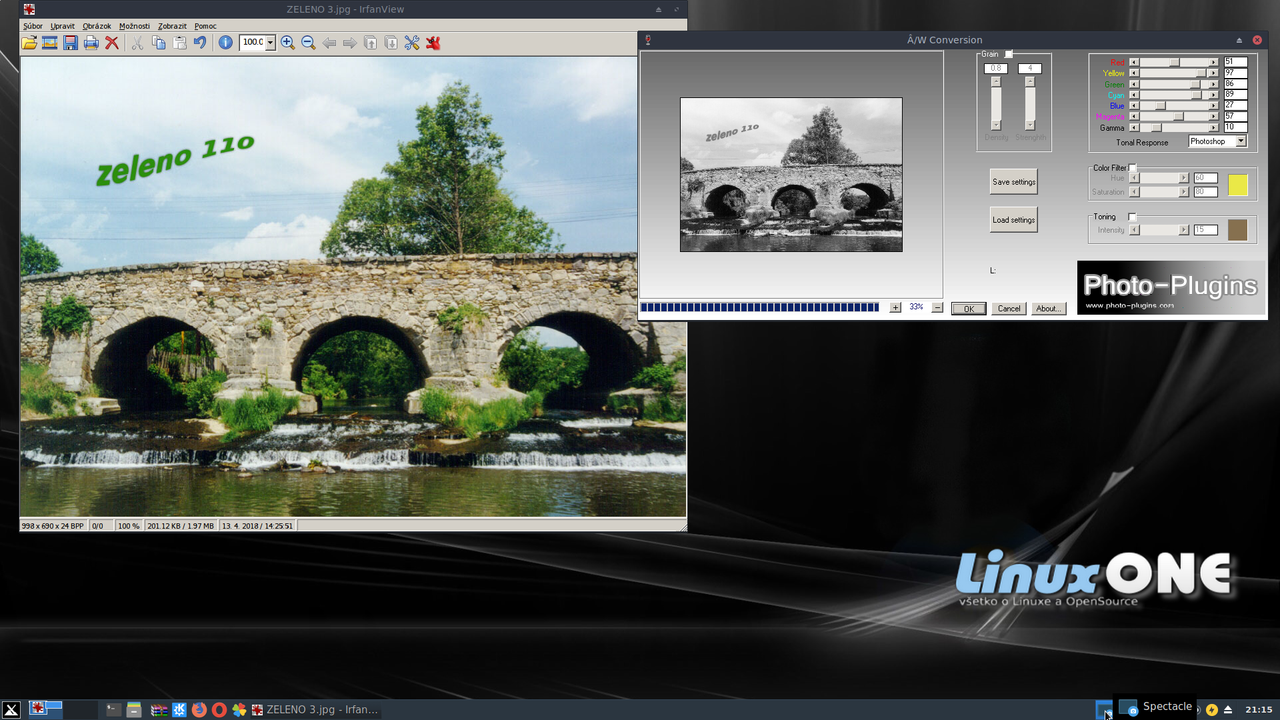
Task: Enable the Grain checkbox
Action: tap(1008, 54)
